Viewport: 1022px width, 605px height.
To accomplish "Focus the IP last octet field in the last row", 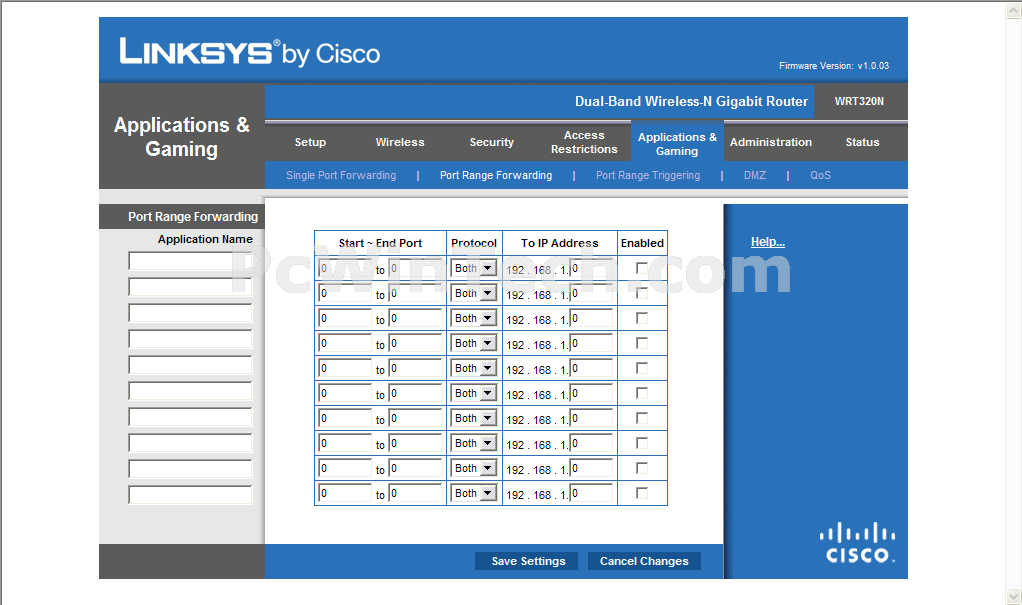I will point(592,493).
